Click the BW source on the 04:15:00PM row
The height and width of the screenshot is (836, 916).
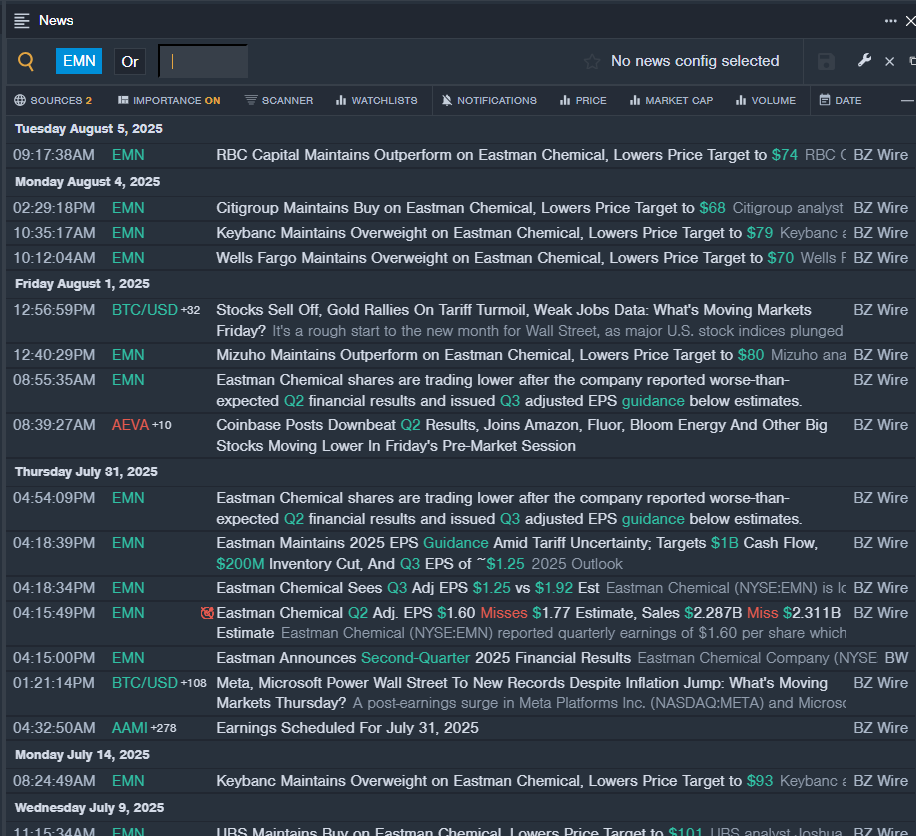pos(896,658)
